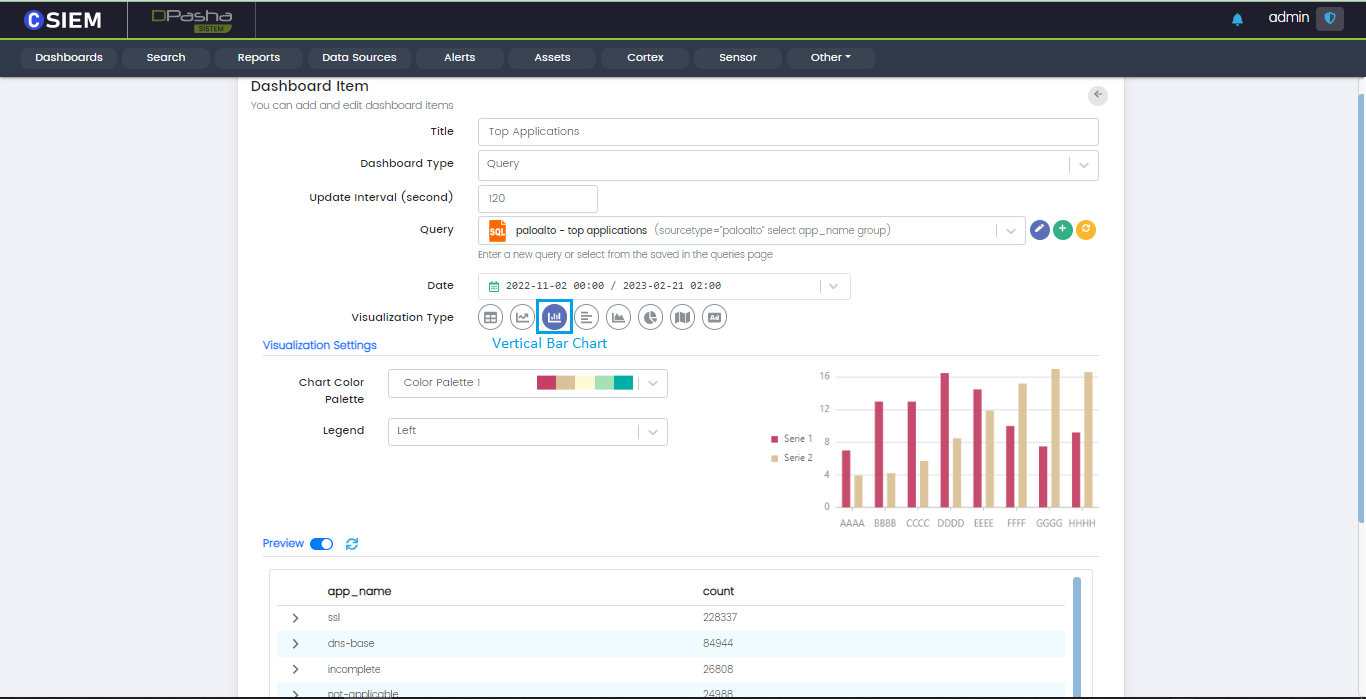Choose the horizontal bar chart icon

coord(587,317)
